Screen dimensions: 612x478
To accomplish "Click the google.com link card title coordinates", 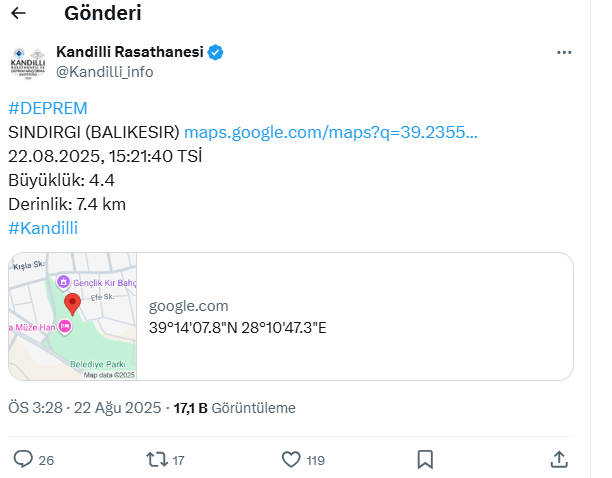I will pyautogui.click(x=237, y=328).
